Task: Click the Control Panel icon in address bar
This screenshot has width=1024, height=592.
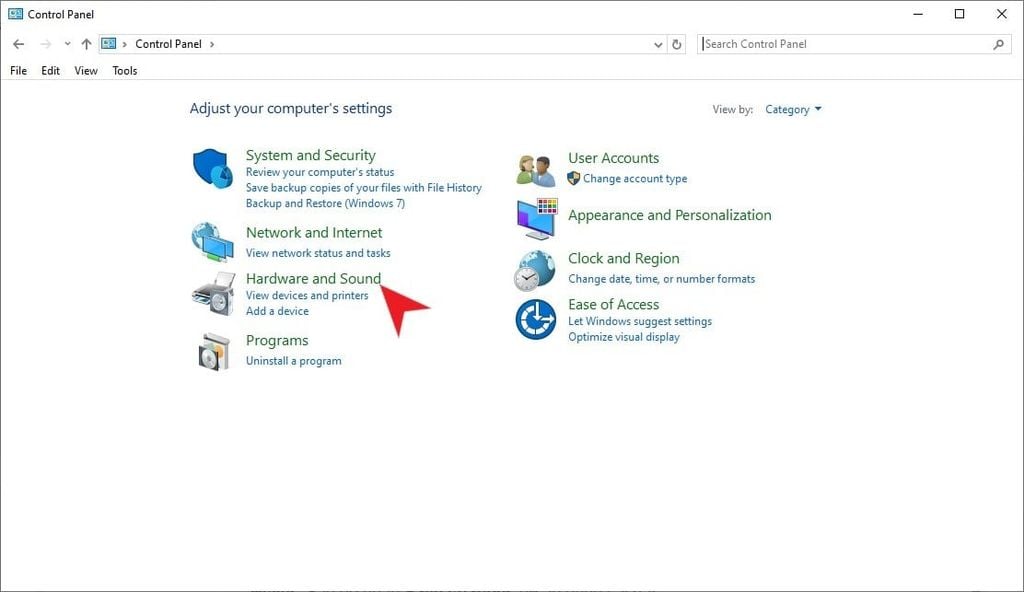Action: [110, 43]
